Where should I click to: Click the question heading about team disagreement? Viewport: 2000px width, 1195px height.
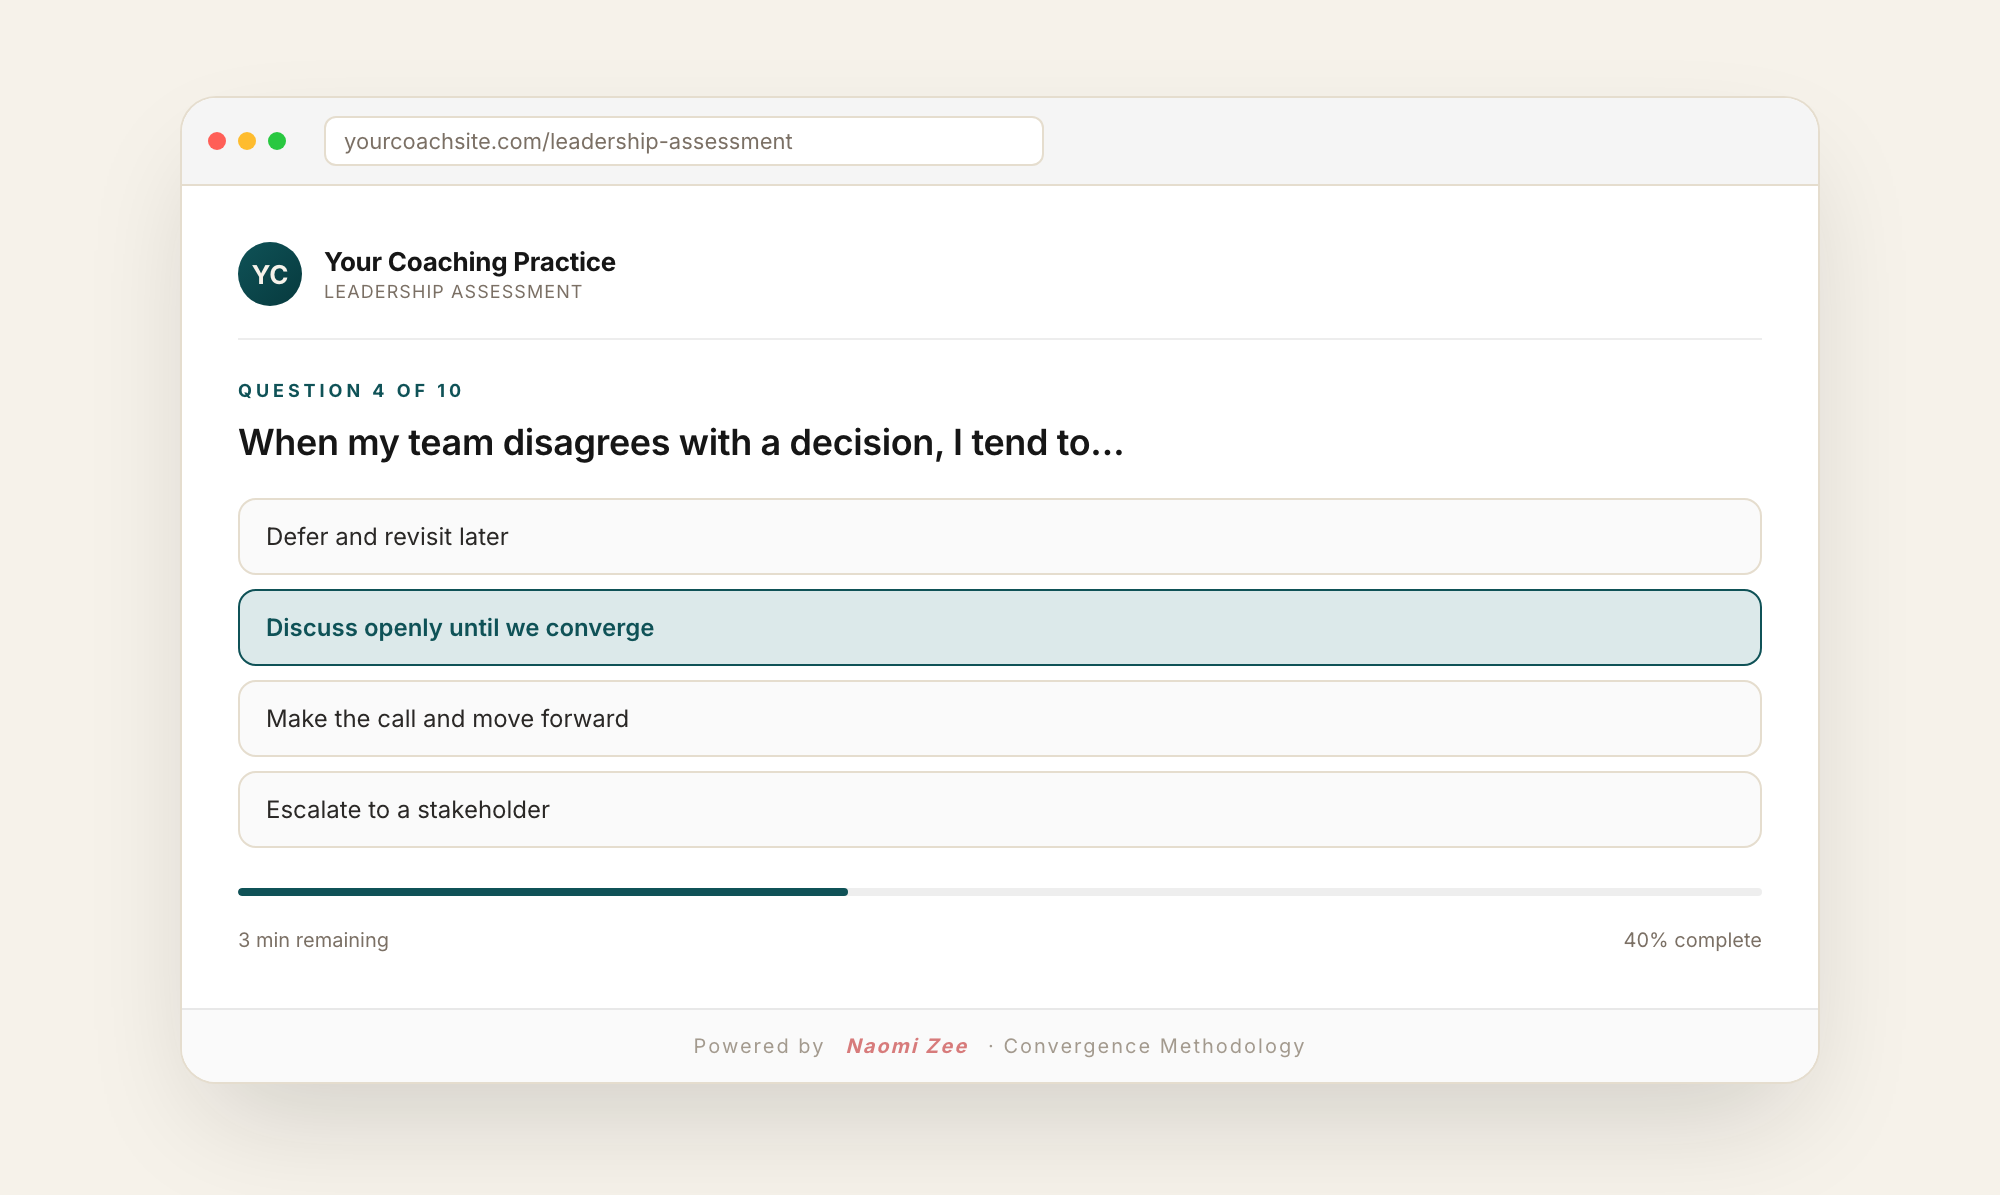[x=681, y=442]
